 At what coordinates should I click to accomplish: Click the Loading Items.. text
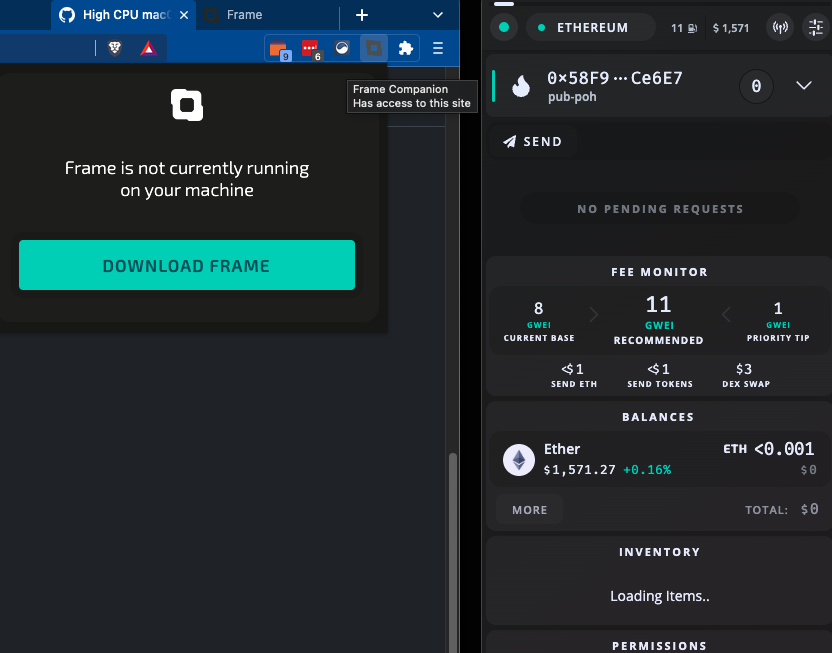tap(660, 596)
